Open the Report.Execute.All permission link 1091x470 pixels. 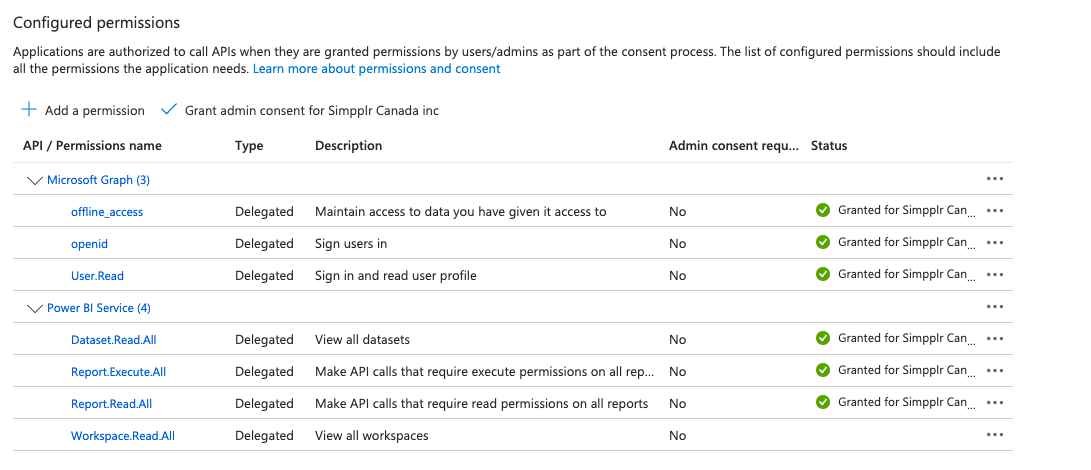118,372
